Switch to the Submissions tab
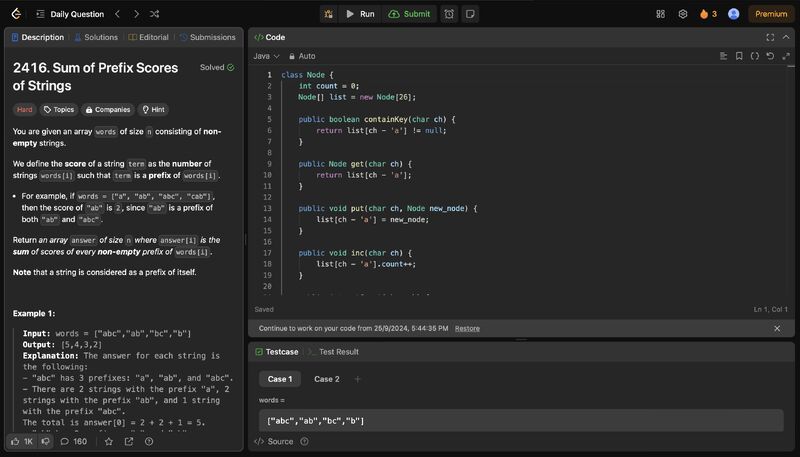This screenshot has height=457, width=800. 208,37
